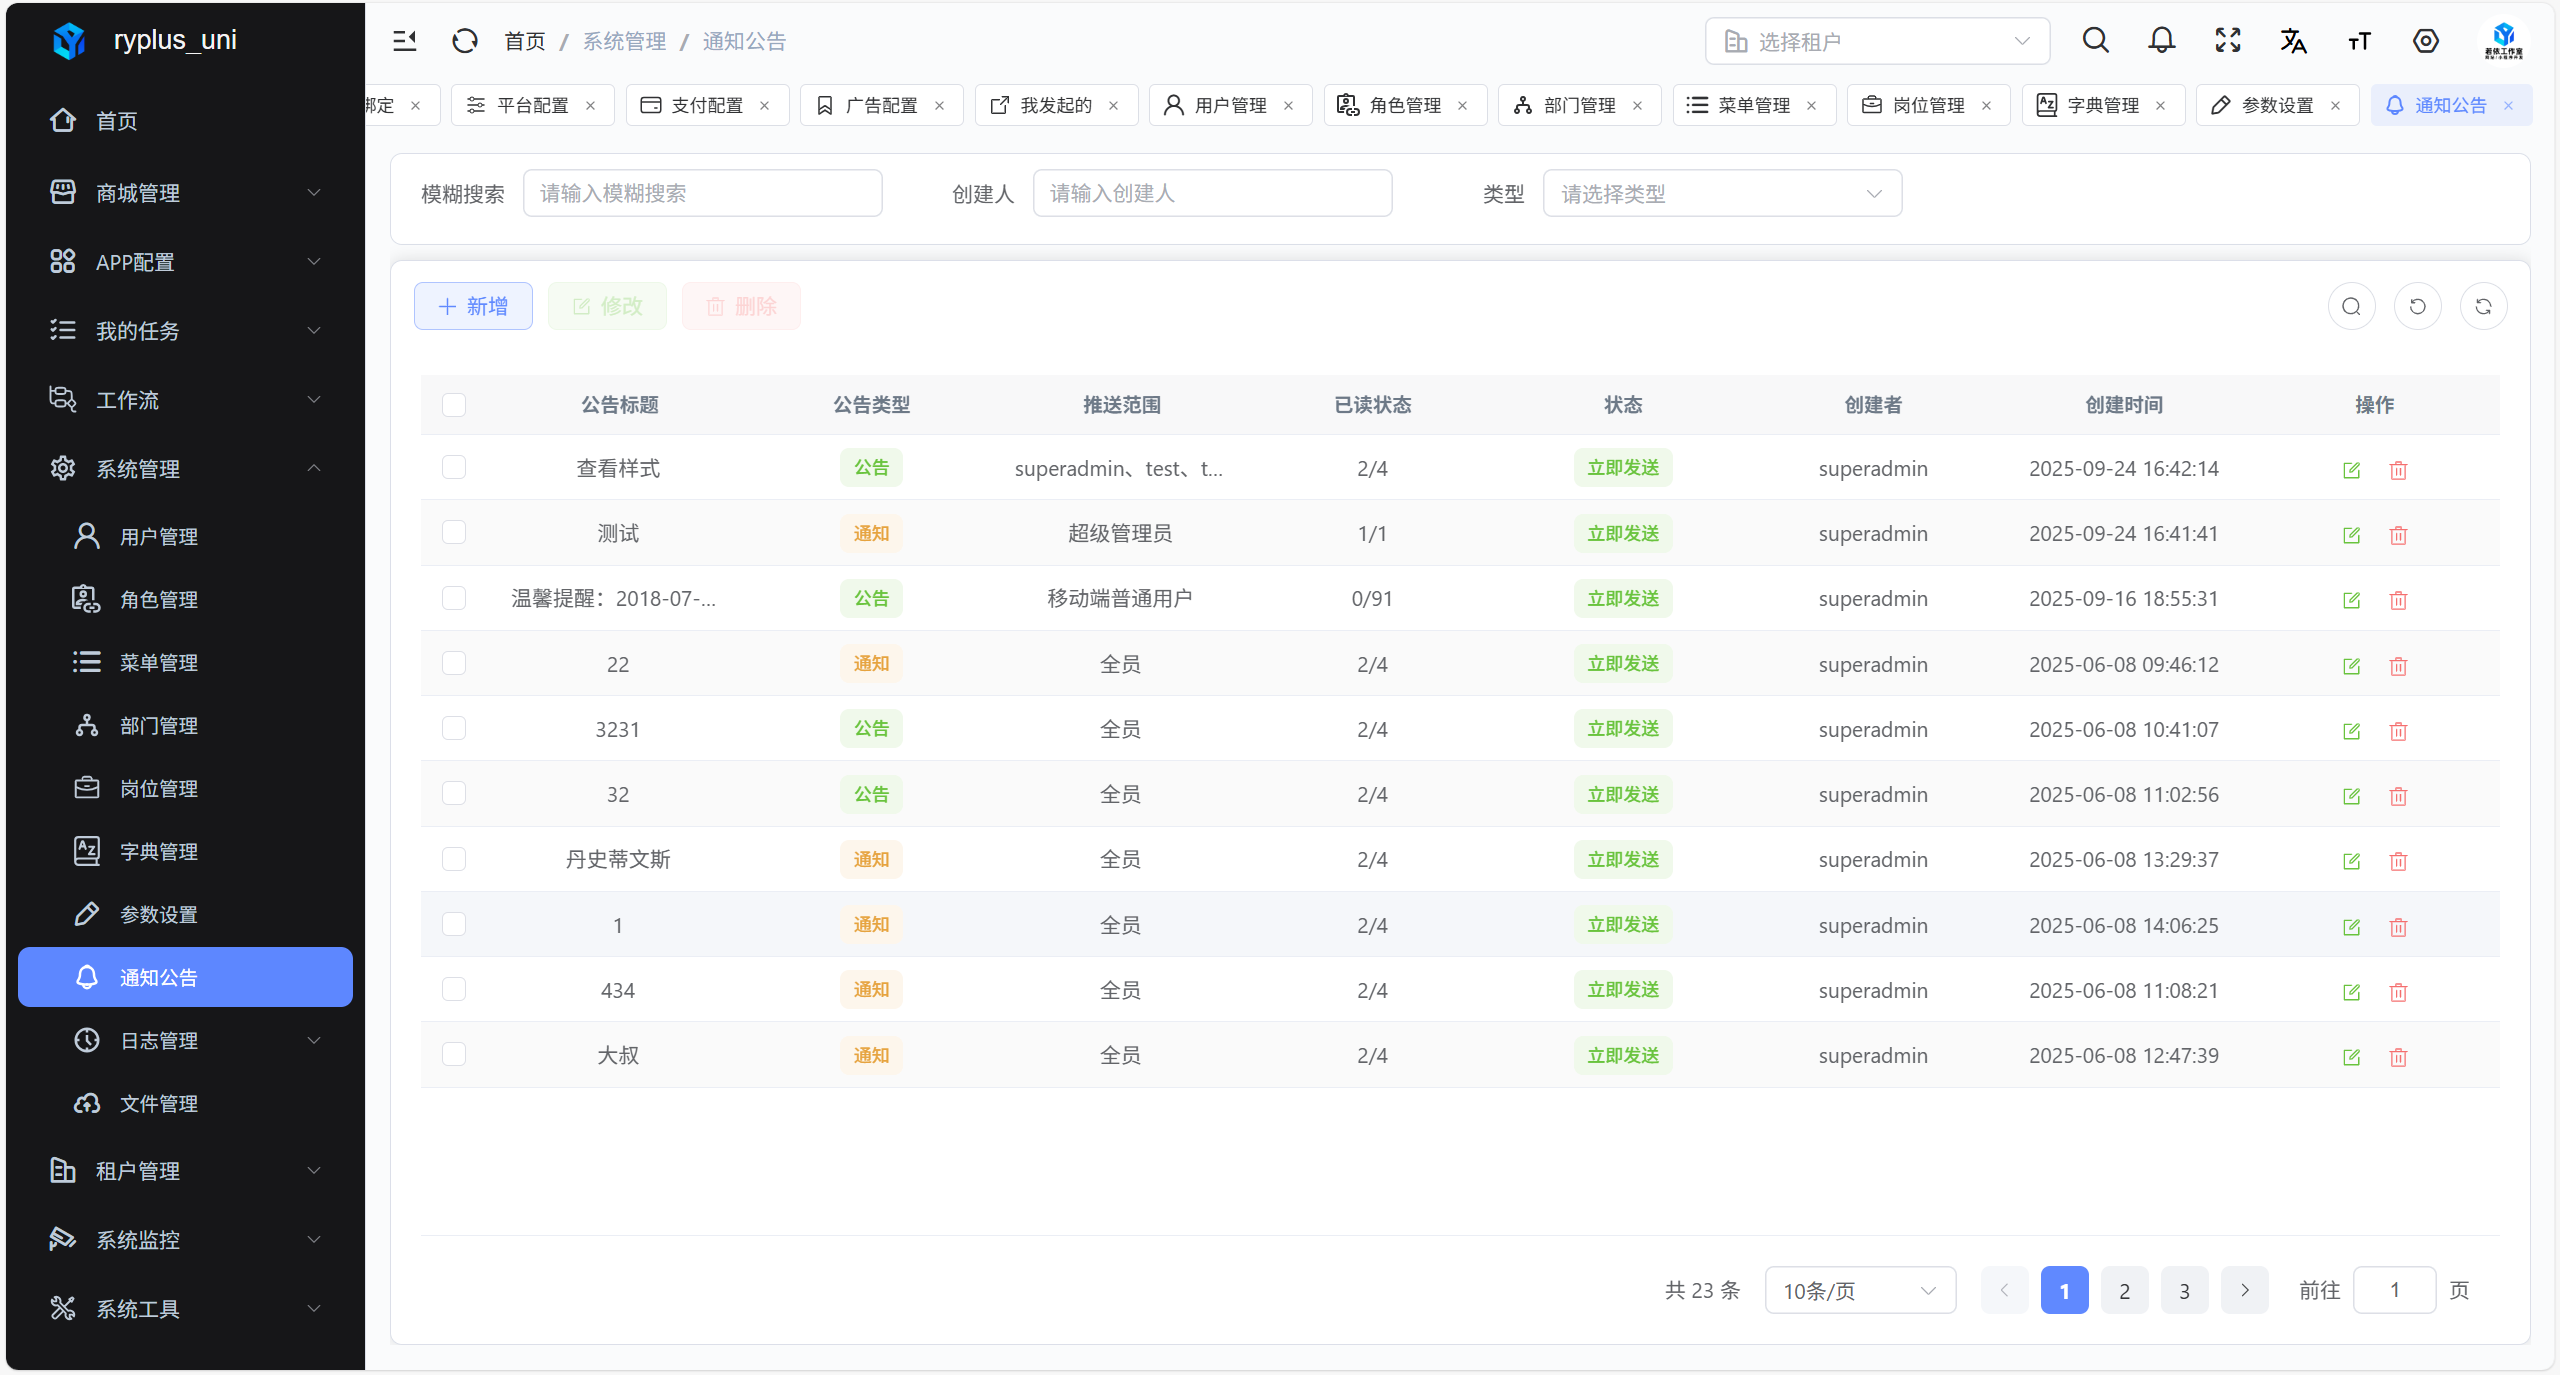Switch to the 字典管理 tab
The height and width of the screenshot is (1375, 2560).
point(2102,105)
